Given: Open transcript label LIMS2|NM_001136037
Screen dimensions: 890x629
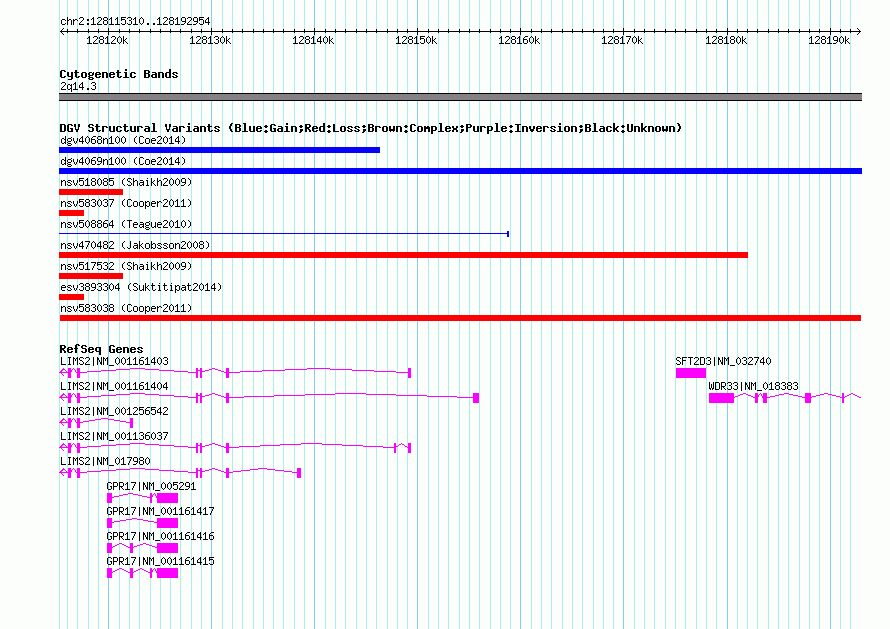Looking at the screenshot, I should tap(114, 436).
